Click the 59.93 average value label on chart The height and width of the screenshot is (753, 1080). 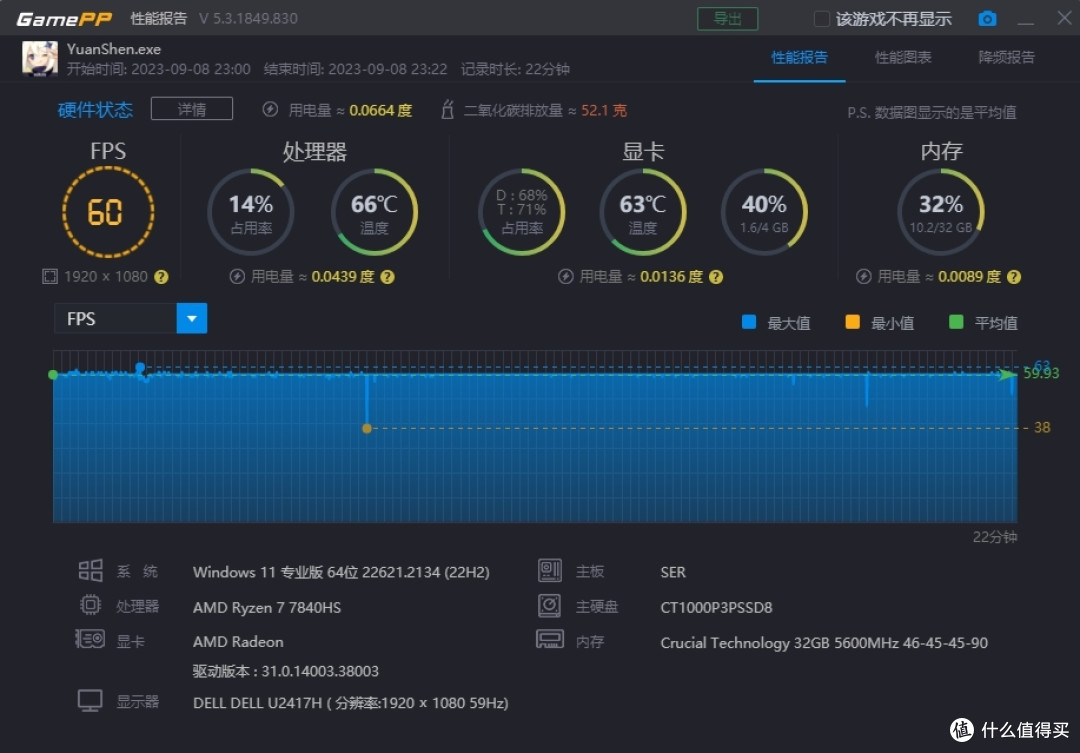coord(1041,373)
